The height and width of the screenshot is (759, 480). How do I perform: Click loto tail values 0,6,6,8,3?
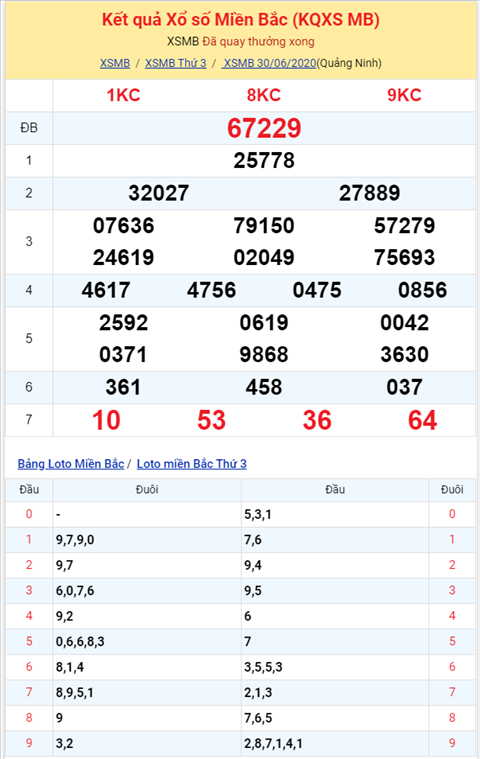tap(80, 641)
